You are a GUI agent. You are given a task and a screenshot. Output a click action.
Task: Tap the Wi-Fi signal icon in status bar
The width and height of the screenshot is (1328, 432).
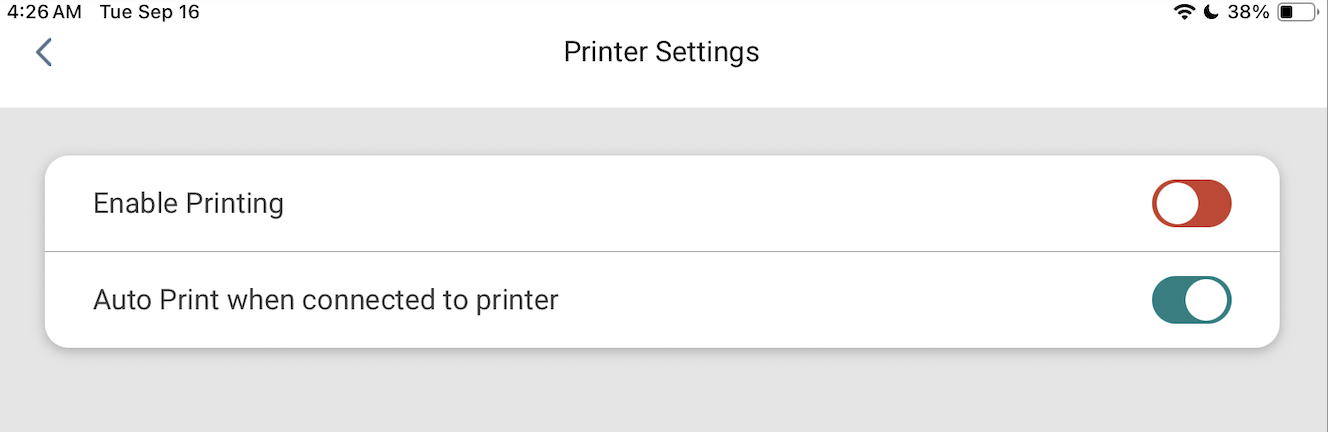(1185, 12)
